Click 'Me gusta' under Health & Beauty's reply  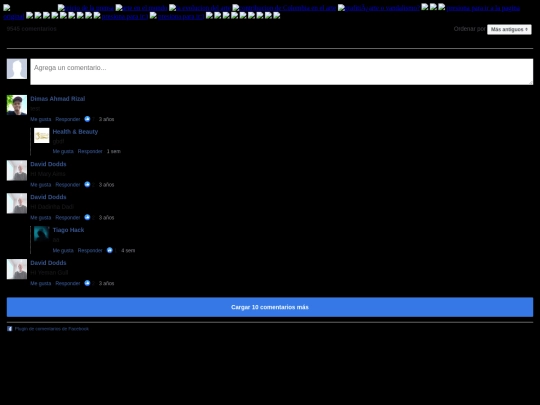63,151
